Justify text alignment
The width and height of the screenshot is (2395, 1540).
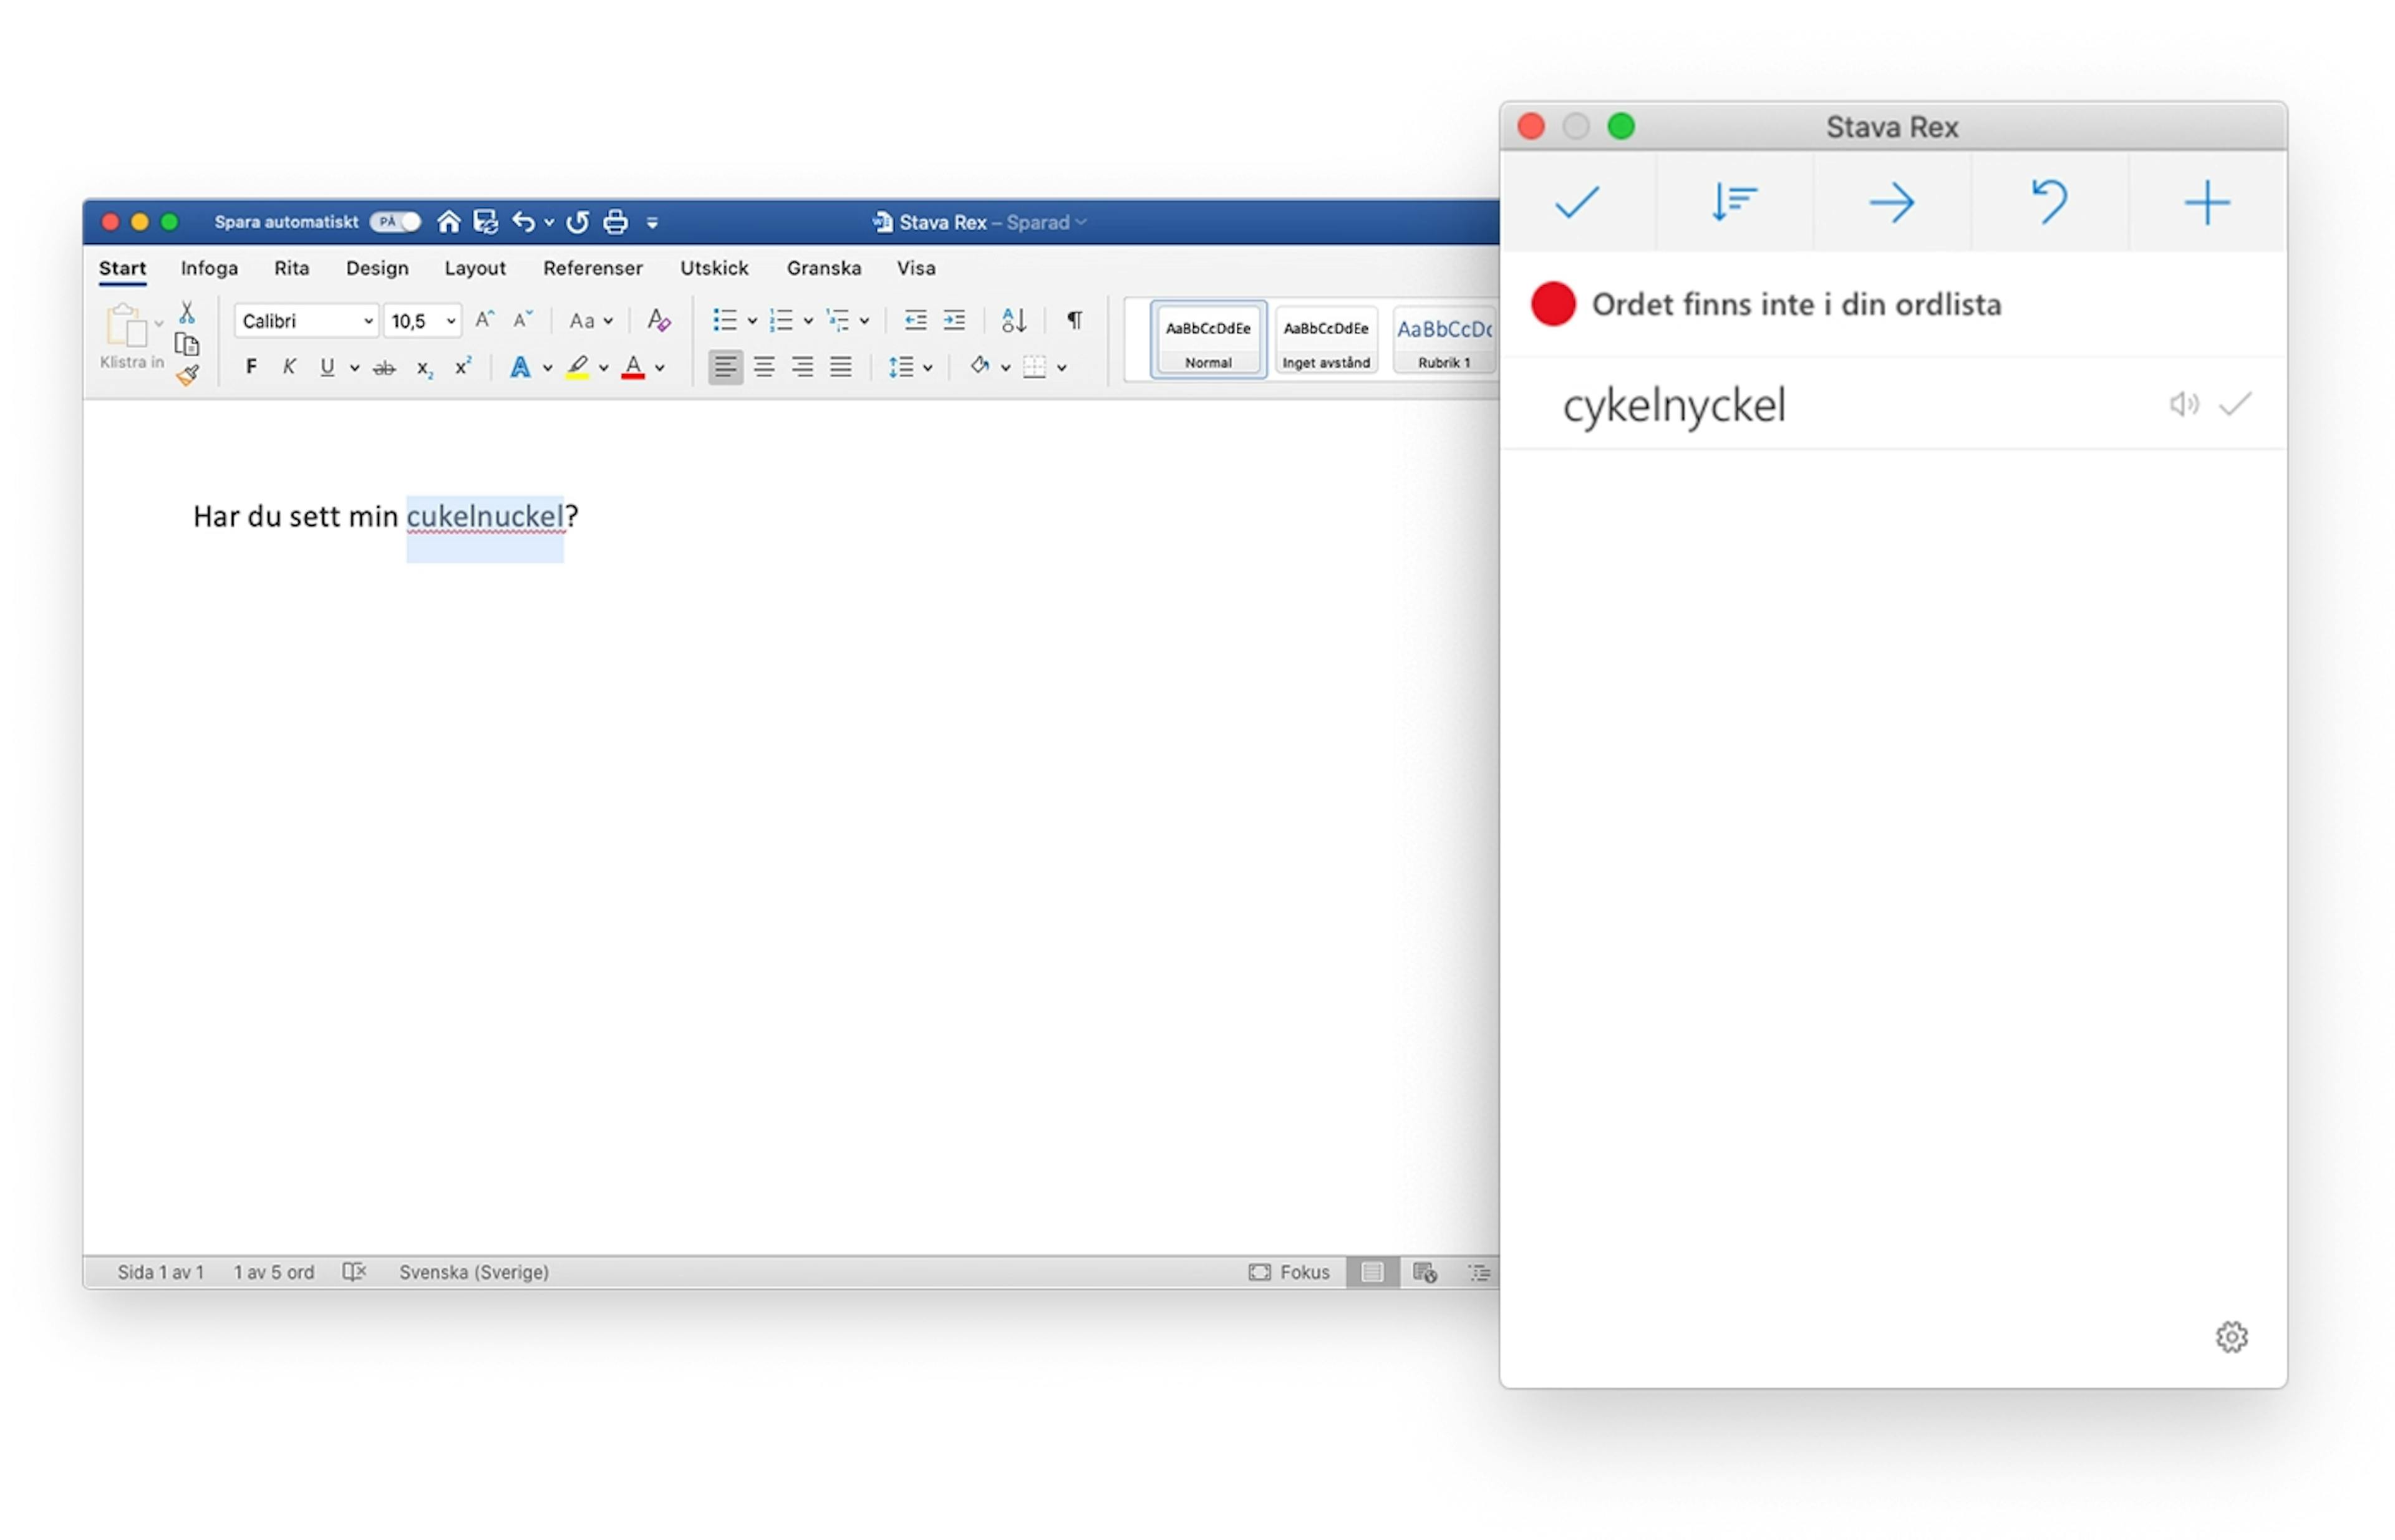[840, 367]
